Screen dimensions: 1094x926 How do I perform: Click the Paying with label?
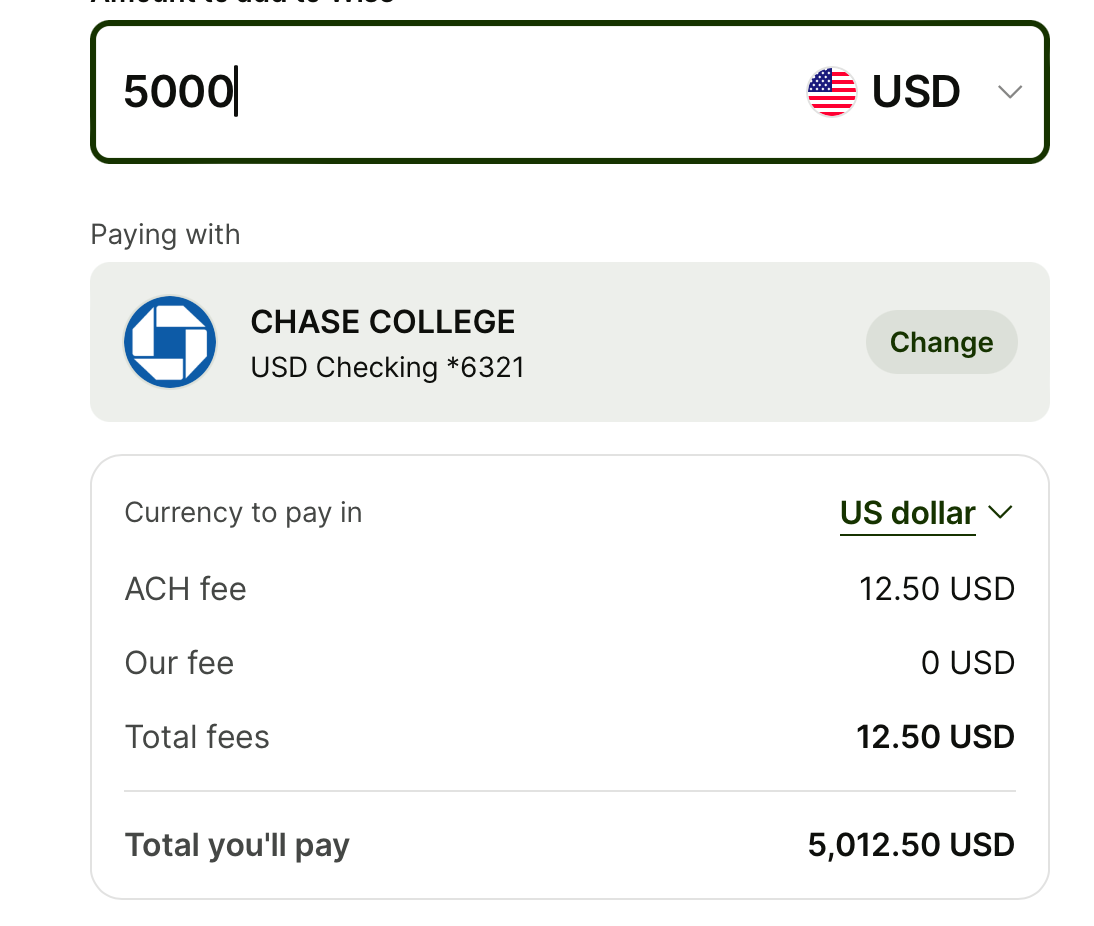point(165,235)
